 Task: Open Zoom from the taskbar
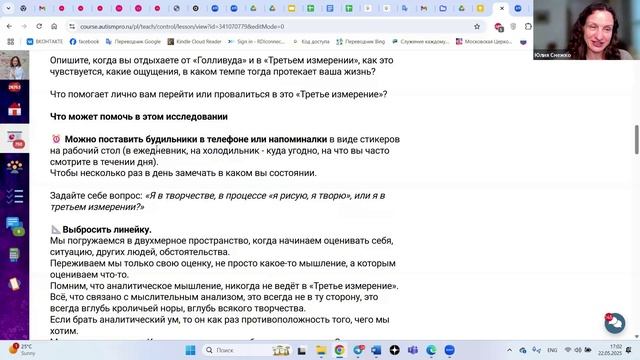point(449,350)
